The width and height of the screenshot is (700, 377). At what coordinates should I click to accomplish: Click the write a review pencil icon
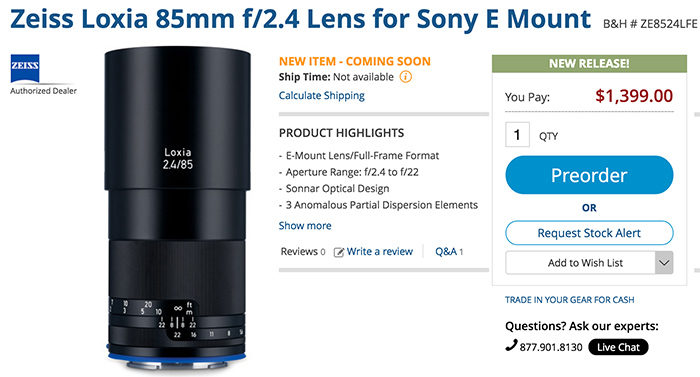(x=339, y=252)
